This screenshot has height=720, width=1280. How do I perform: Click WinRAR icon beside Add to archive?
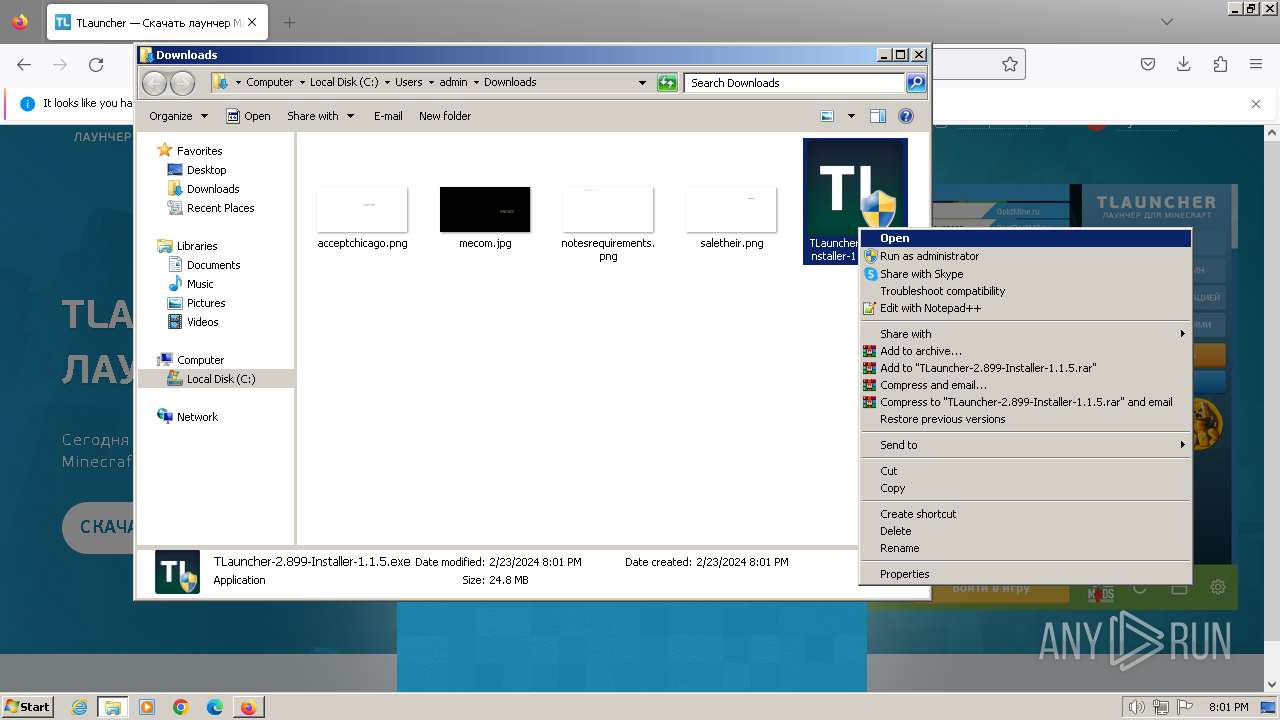870,351
